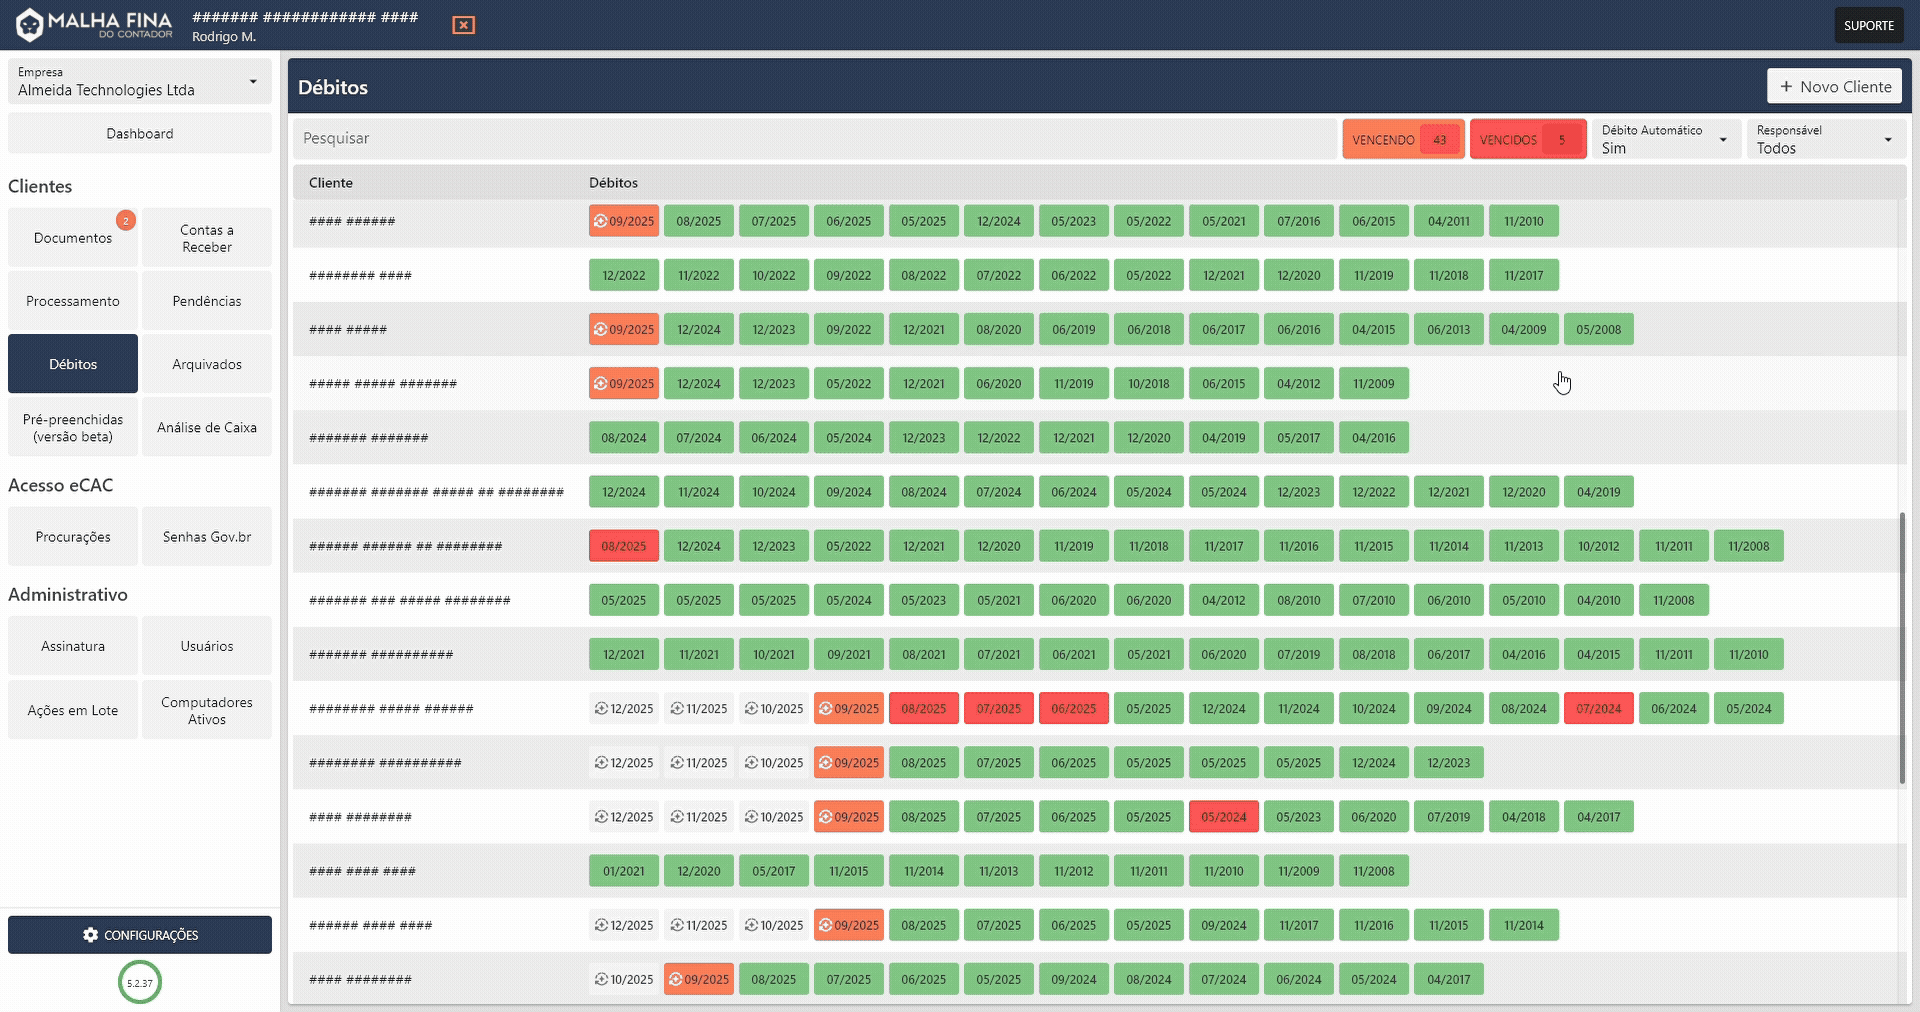Click the Malha Fina logo icon

(29, 24)
